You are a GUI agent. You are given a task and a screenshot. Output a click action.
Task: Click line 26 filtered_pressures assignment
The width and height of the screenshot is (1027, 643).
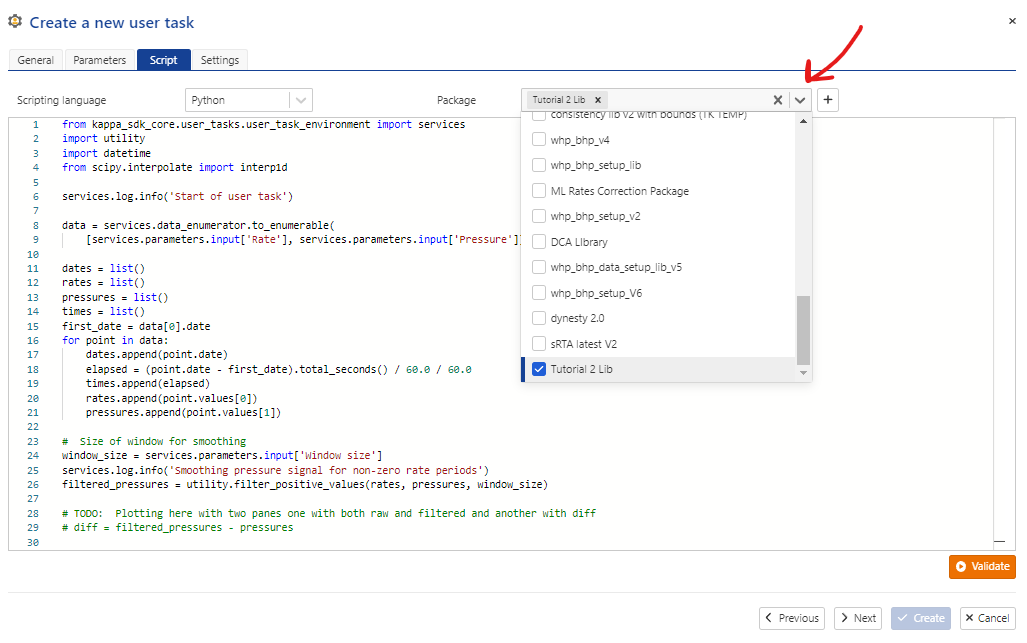point(305,485)
